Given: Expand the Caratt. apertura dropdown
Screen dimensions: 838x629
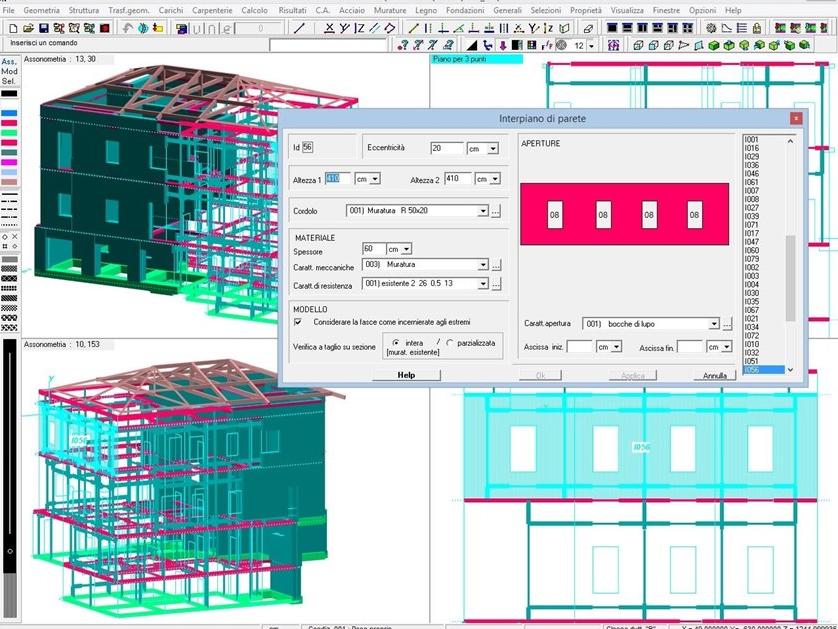Looking at the screenshot, I should point(714,324).
